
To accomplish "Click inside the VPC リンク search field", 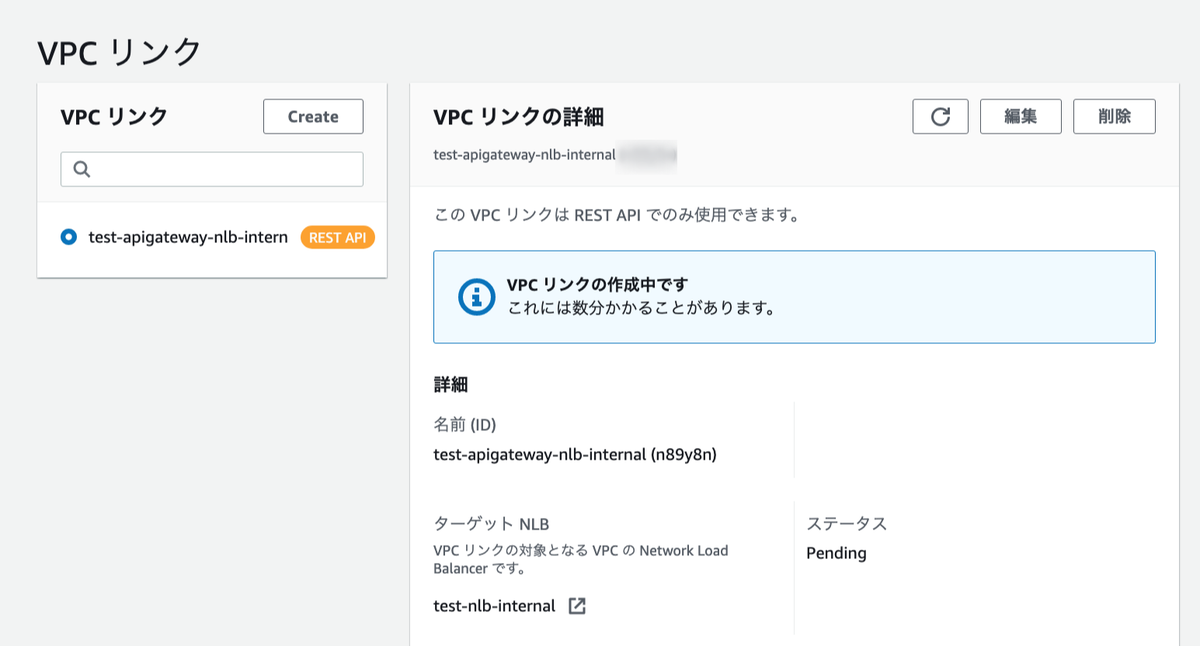I will [210, 168].
